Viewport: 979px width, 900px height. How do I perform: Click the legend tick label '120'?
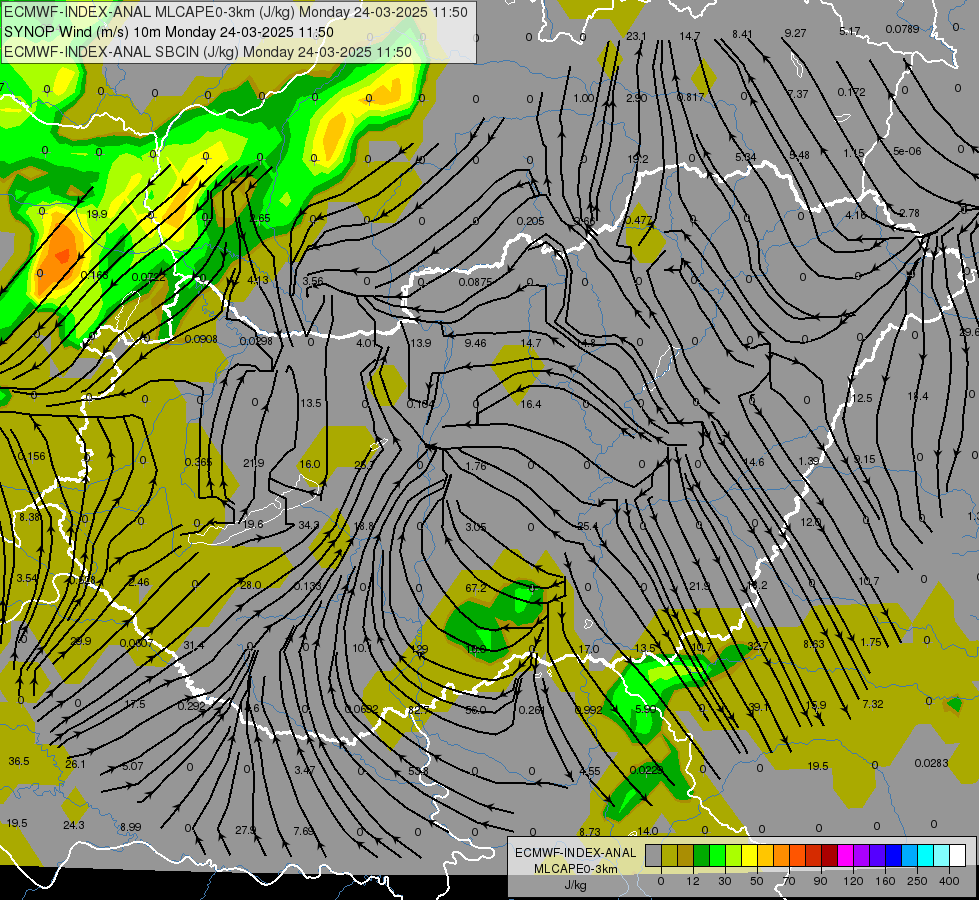[x=852, y=881]
